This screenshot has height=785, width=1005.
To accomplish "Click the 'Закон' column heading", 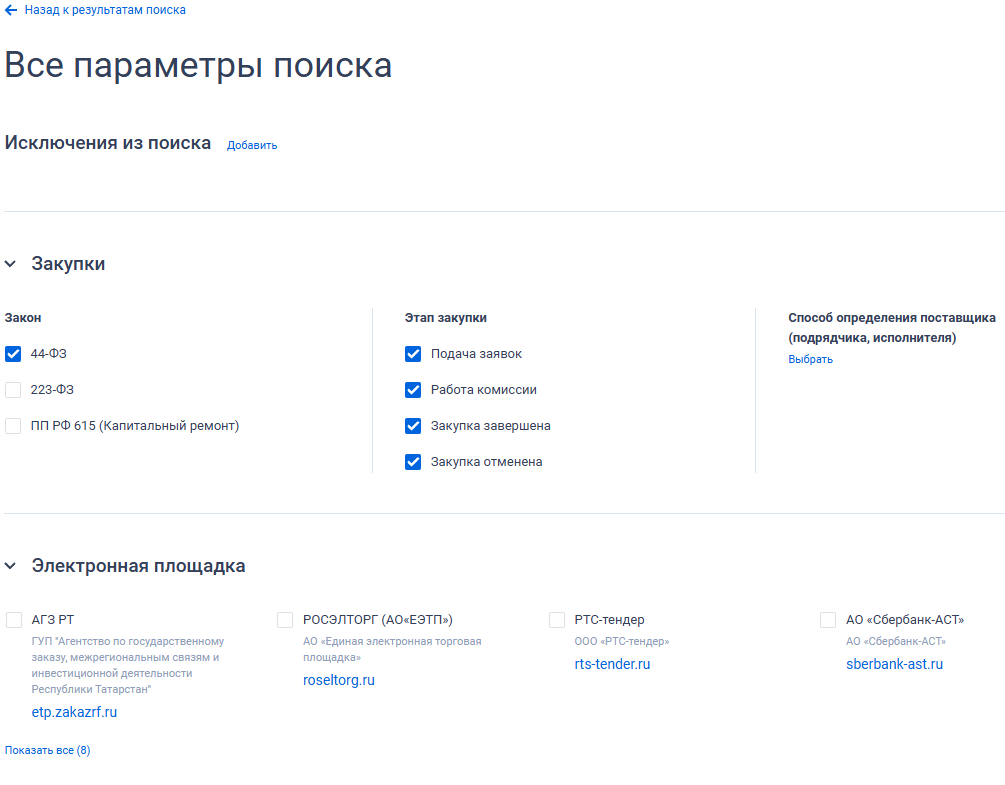I will [23, 318].
